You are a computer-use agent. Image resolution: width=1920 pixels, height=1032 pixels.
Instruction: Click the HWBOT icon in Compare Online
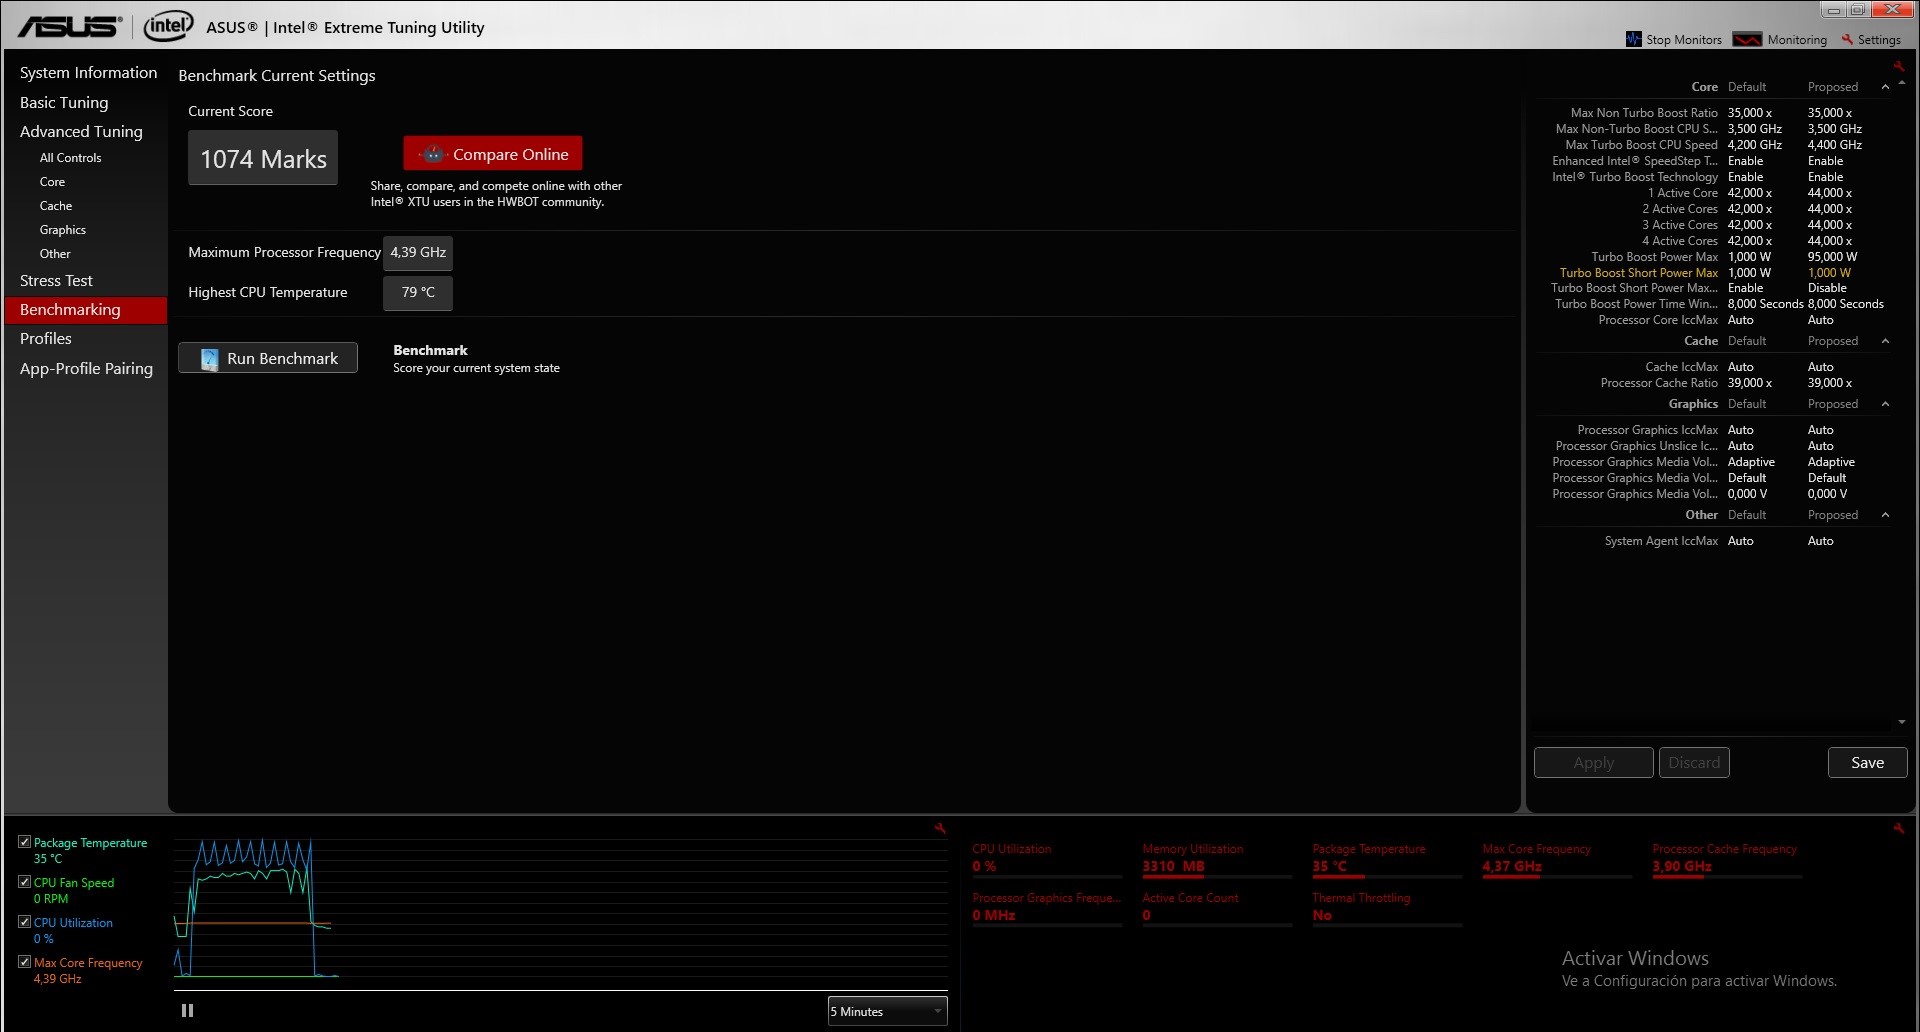433,154
